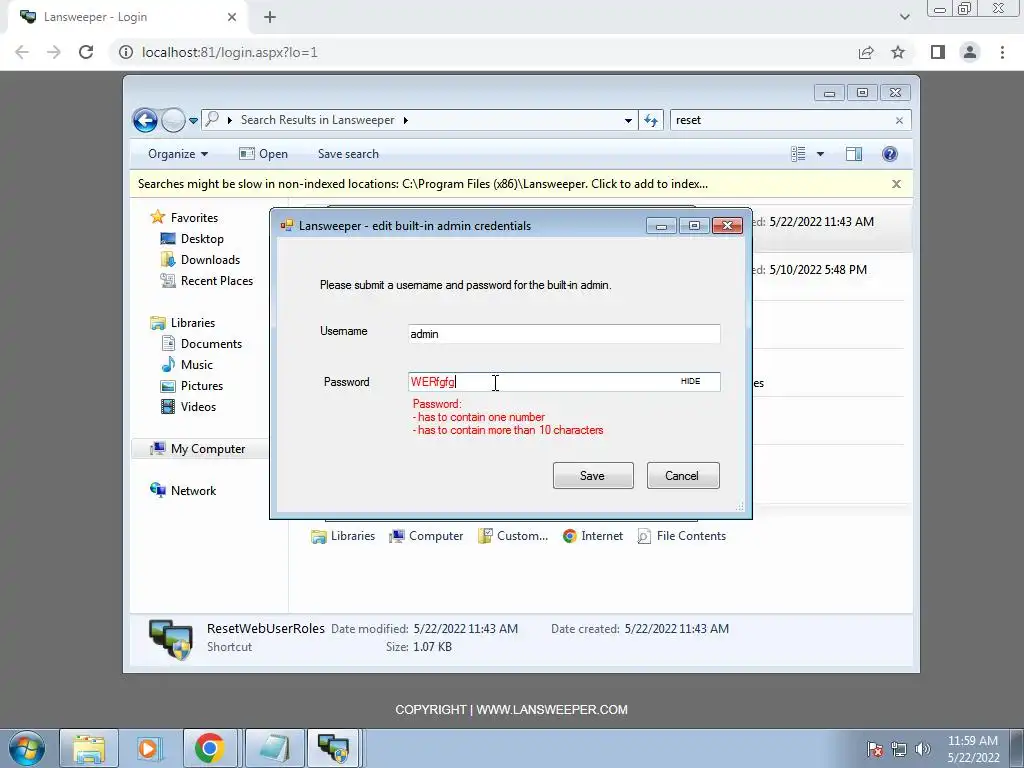This screenshot has height=768, width=1024.
Task: Open a new Chrome tab
Action: pos(270,17)
